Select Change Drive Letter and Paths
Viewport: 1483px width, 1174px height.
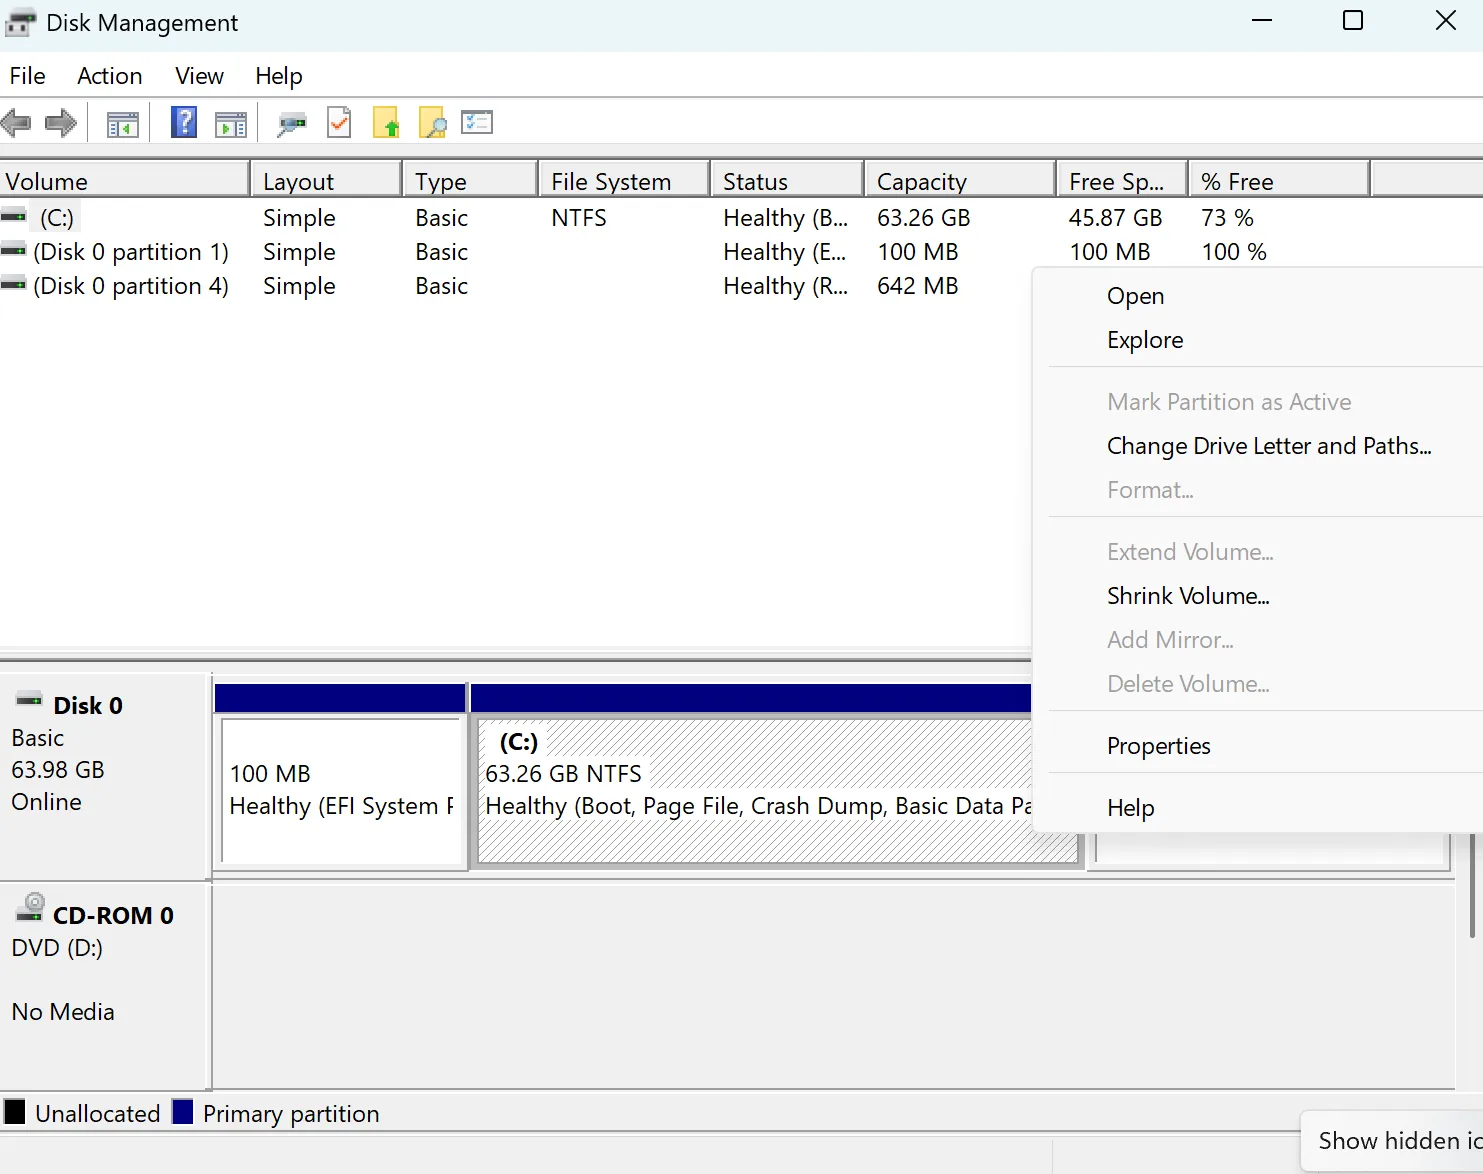pos(1268,446)
